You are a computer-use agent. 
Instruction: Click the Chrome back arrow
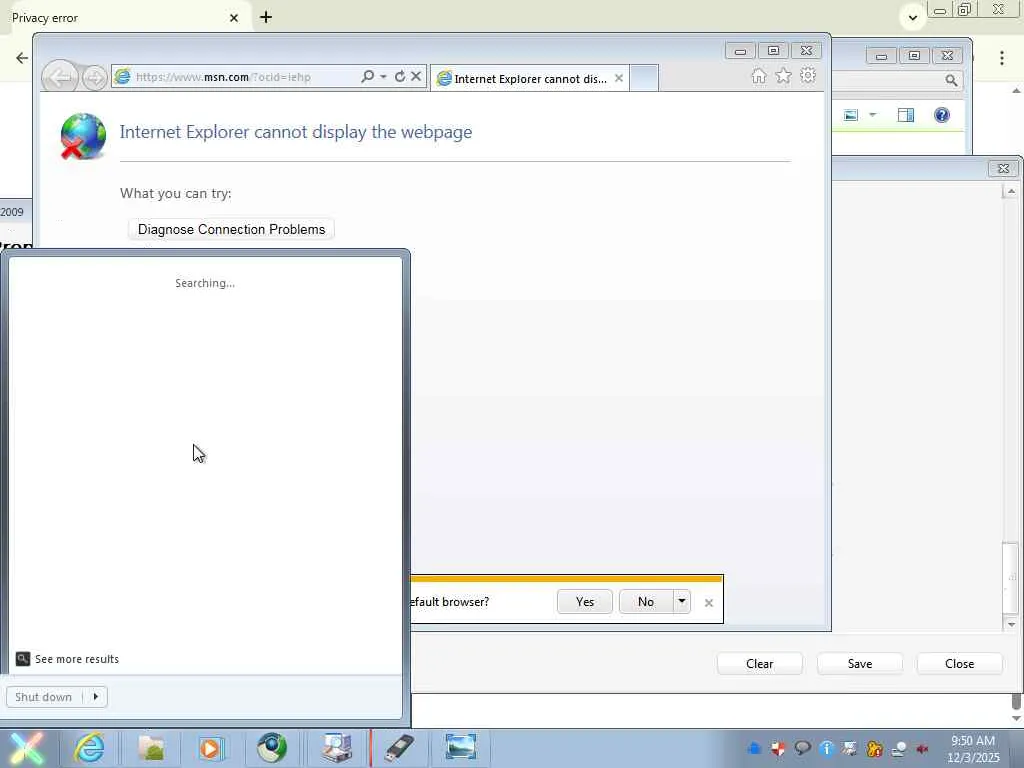[22, 57]
